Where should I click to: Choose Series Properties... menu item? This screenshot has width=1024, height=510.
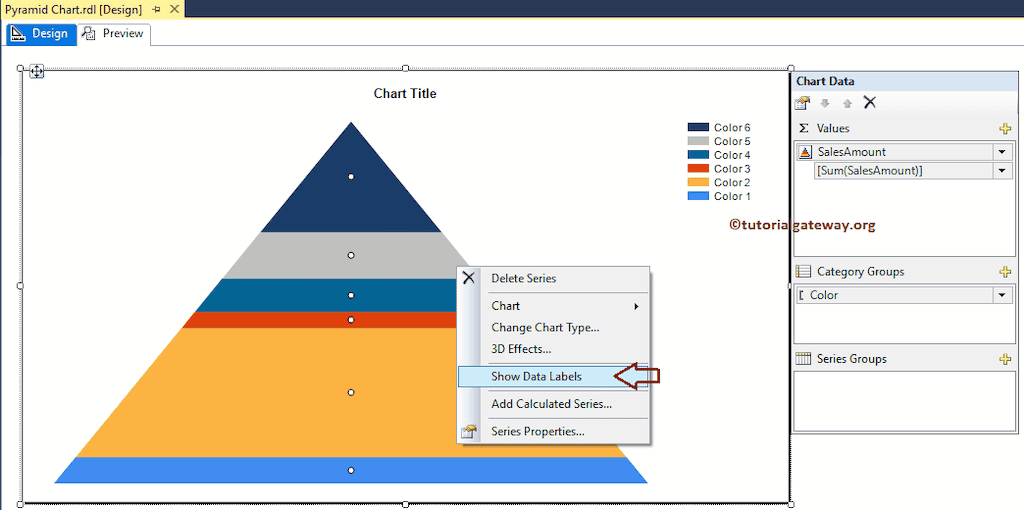(537, 432)
